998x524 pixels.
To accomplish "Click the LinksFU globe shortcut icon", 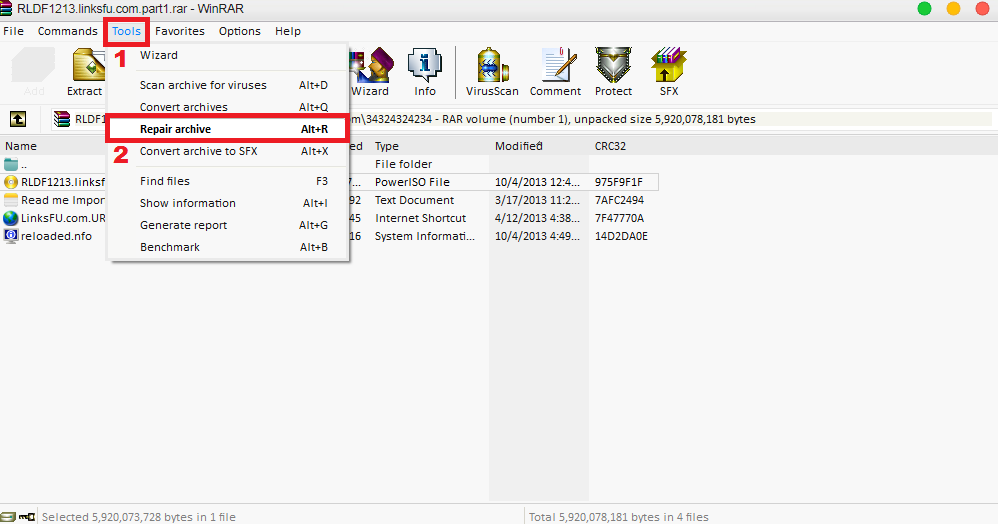I will pos(11,218).
